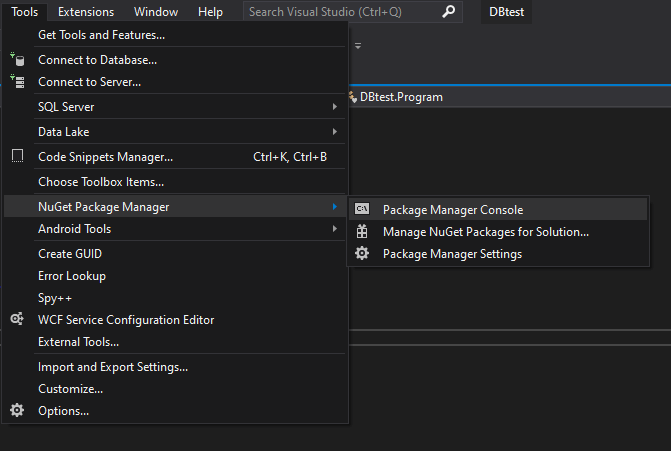Click the Package Manager Console icon
The height and width of the screenshot is (451, 671).
362,209
